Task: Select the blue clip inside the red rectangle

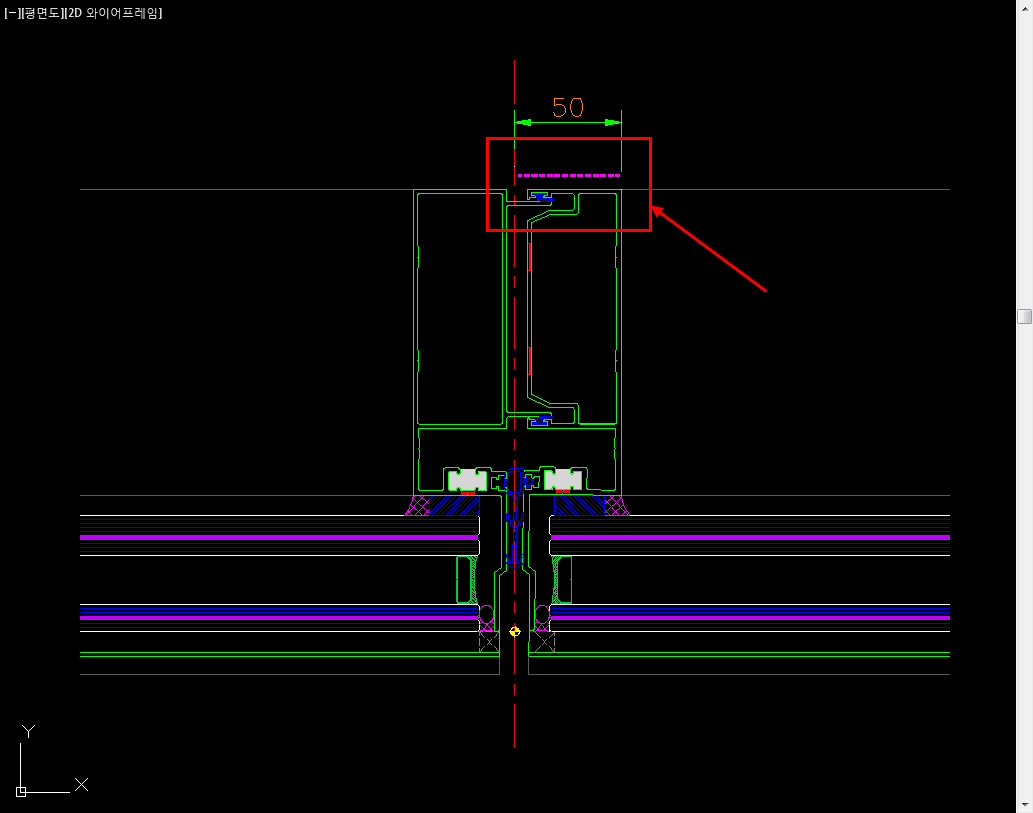Action: 540,197
